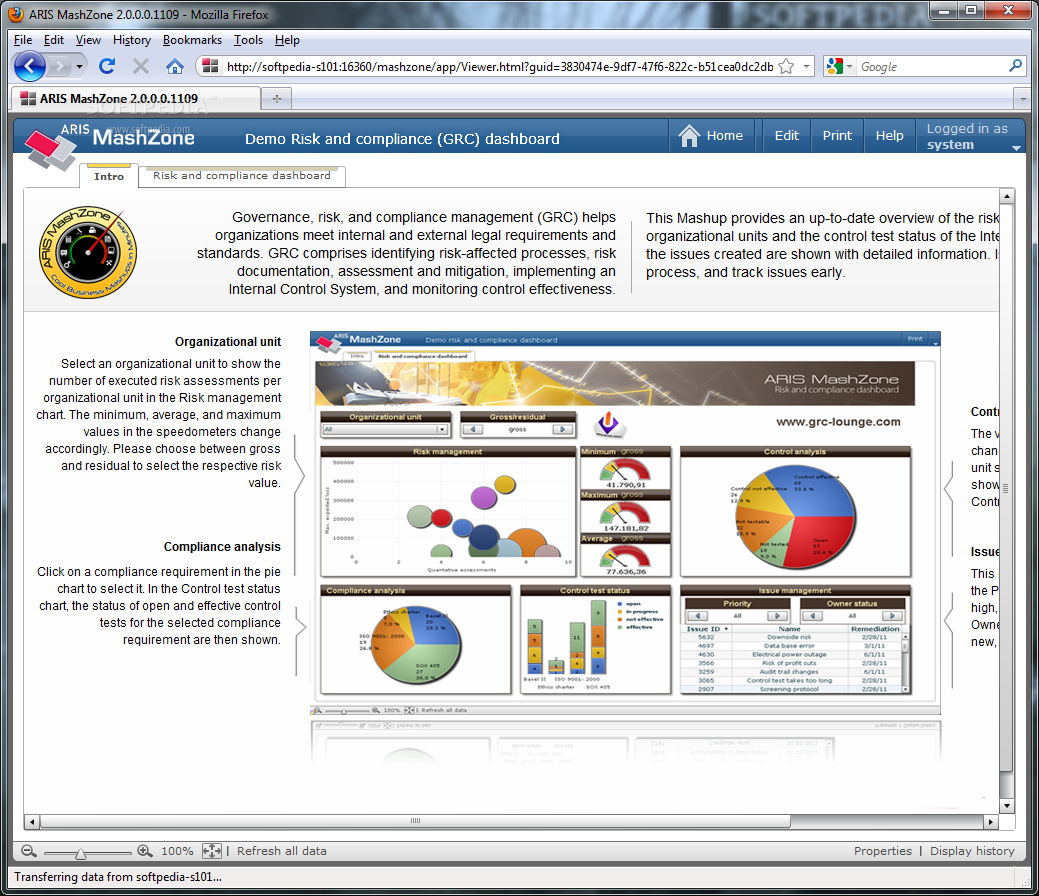Select the Intro tab
Image resolution: width=1039 pixels, height=896 pixels.
click(109, 176)
